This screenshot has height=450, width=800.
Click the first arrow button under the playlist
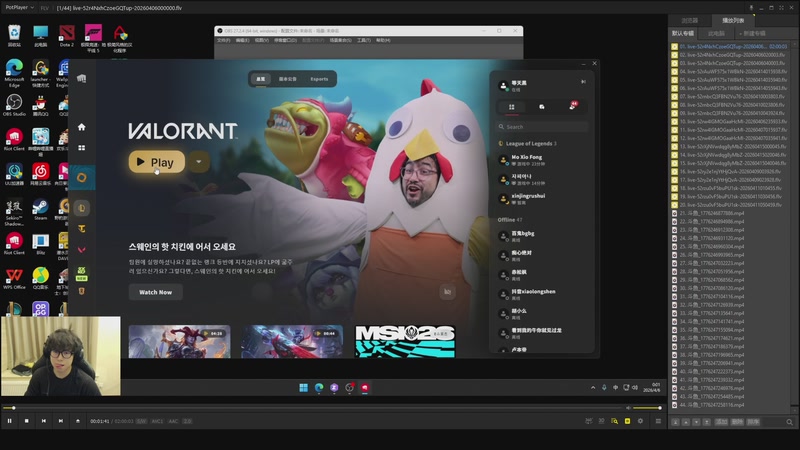point(675,422)
